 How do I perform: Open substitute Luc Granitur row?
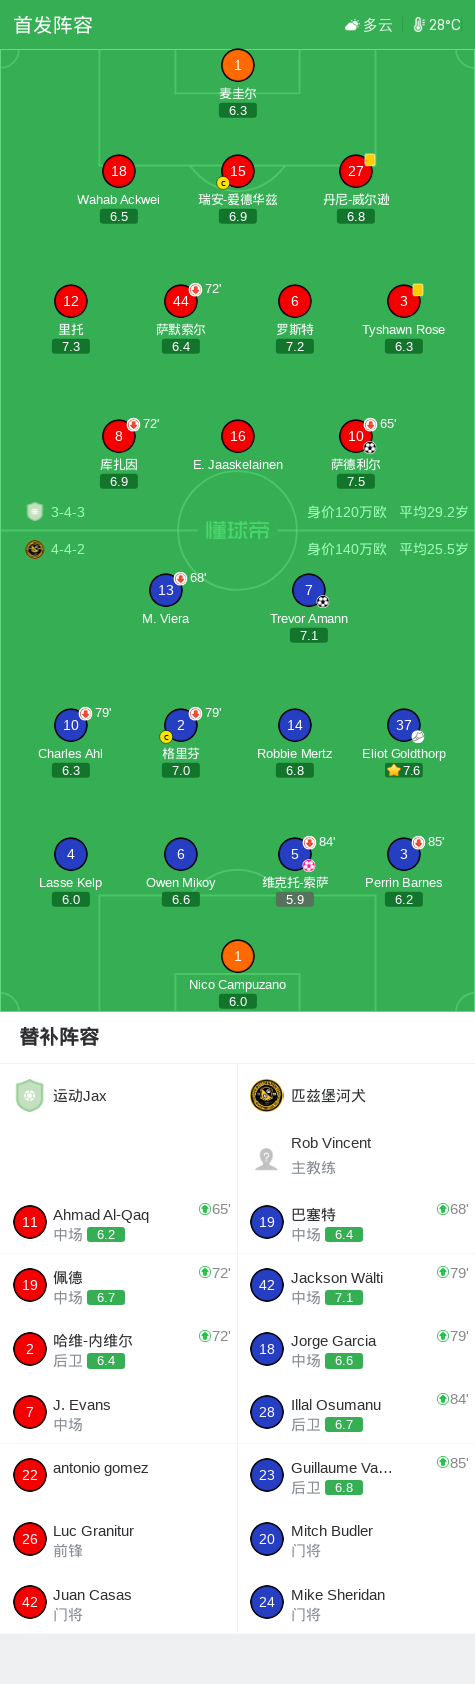pos(119,1539)
